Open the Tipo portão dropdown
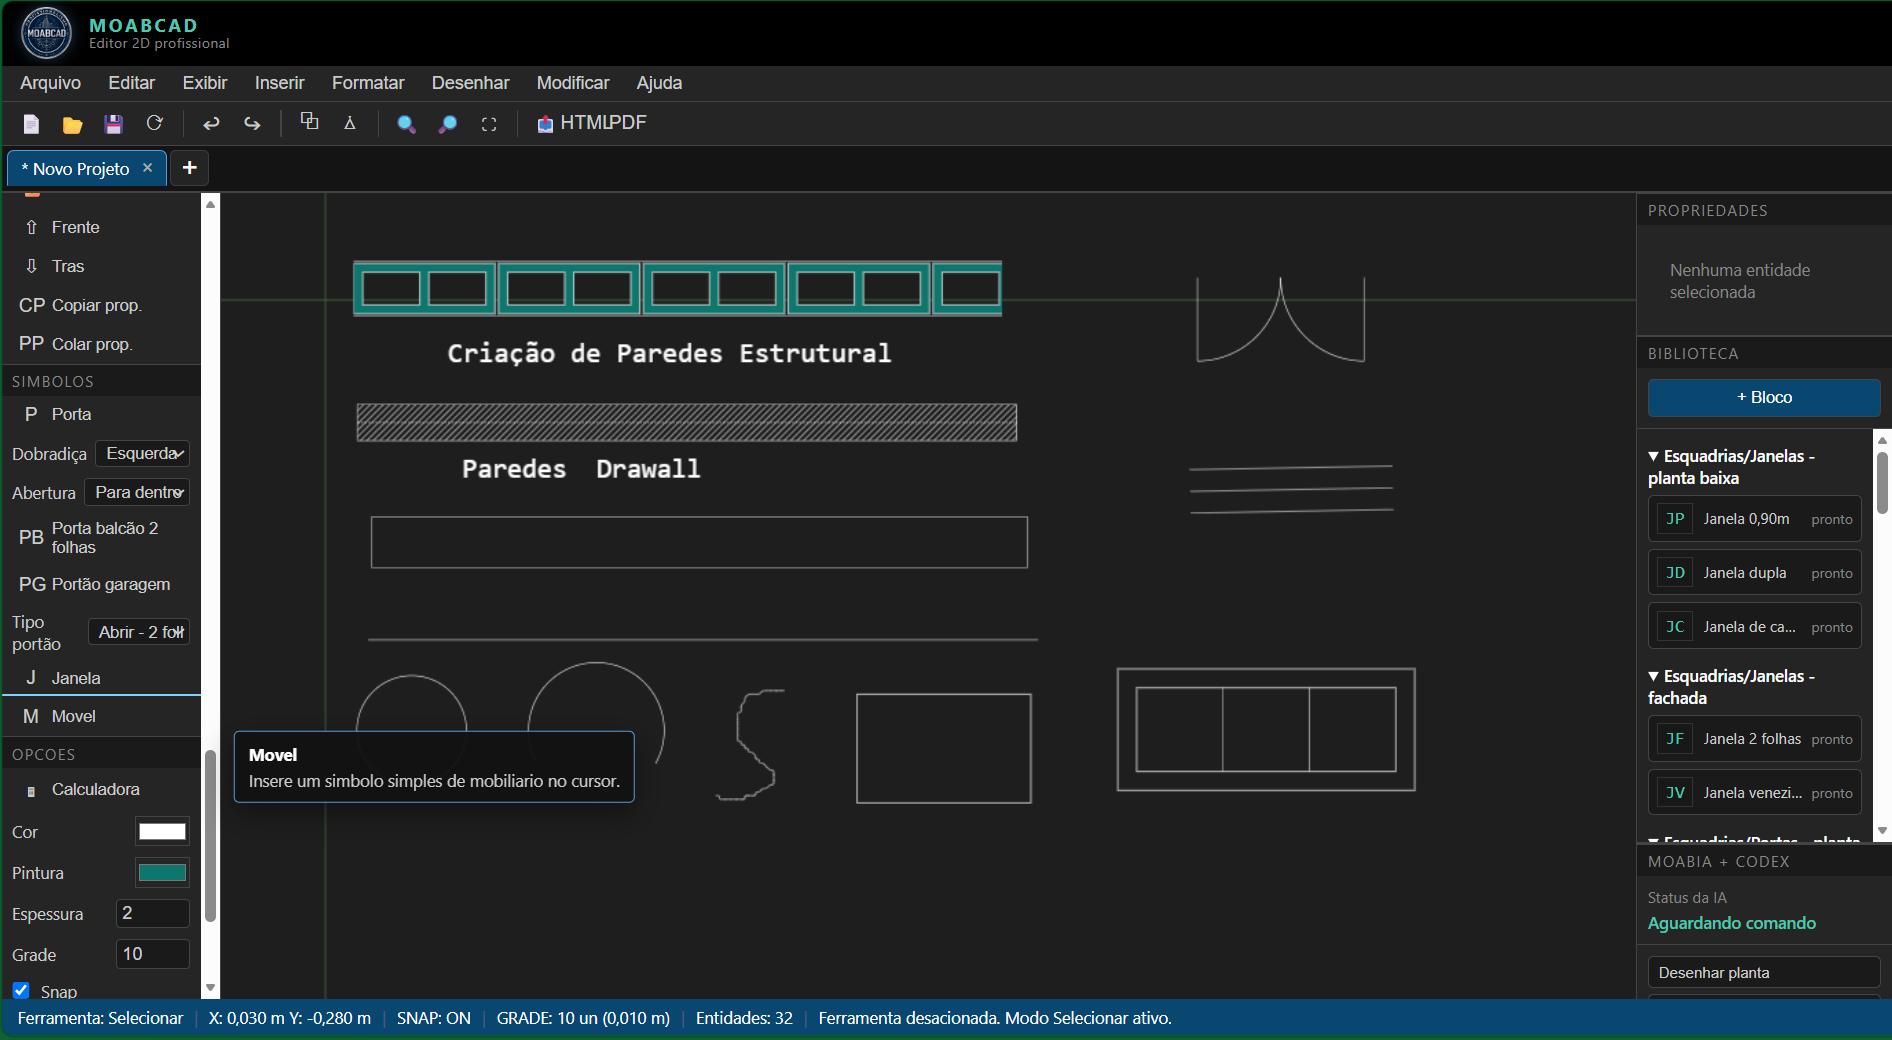1892x1040 pixels. pyautogui.click(x=139, y=632)
